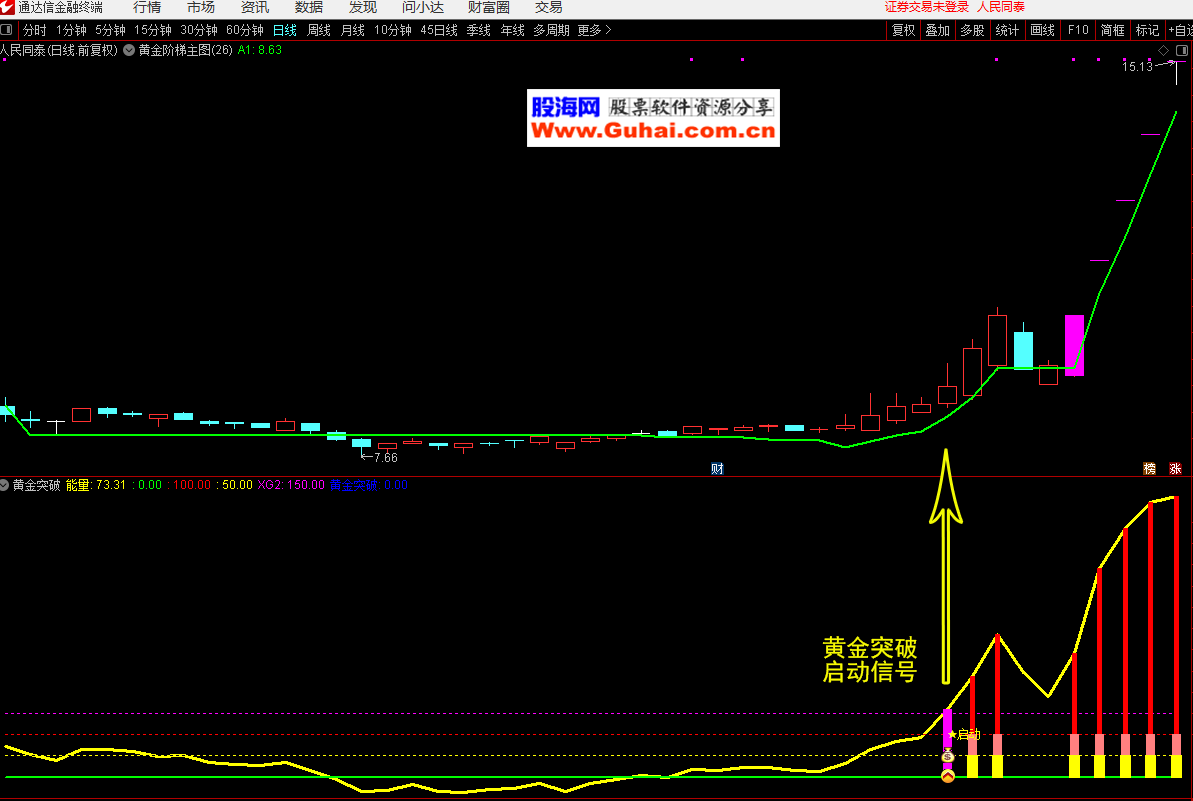Open the Www.Guhai.com.cn watermark link

(653, 131)
